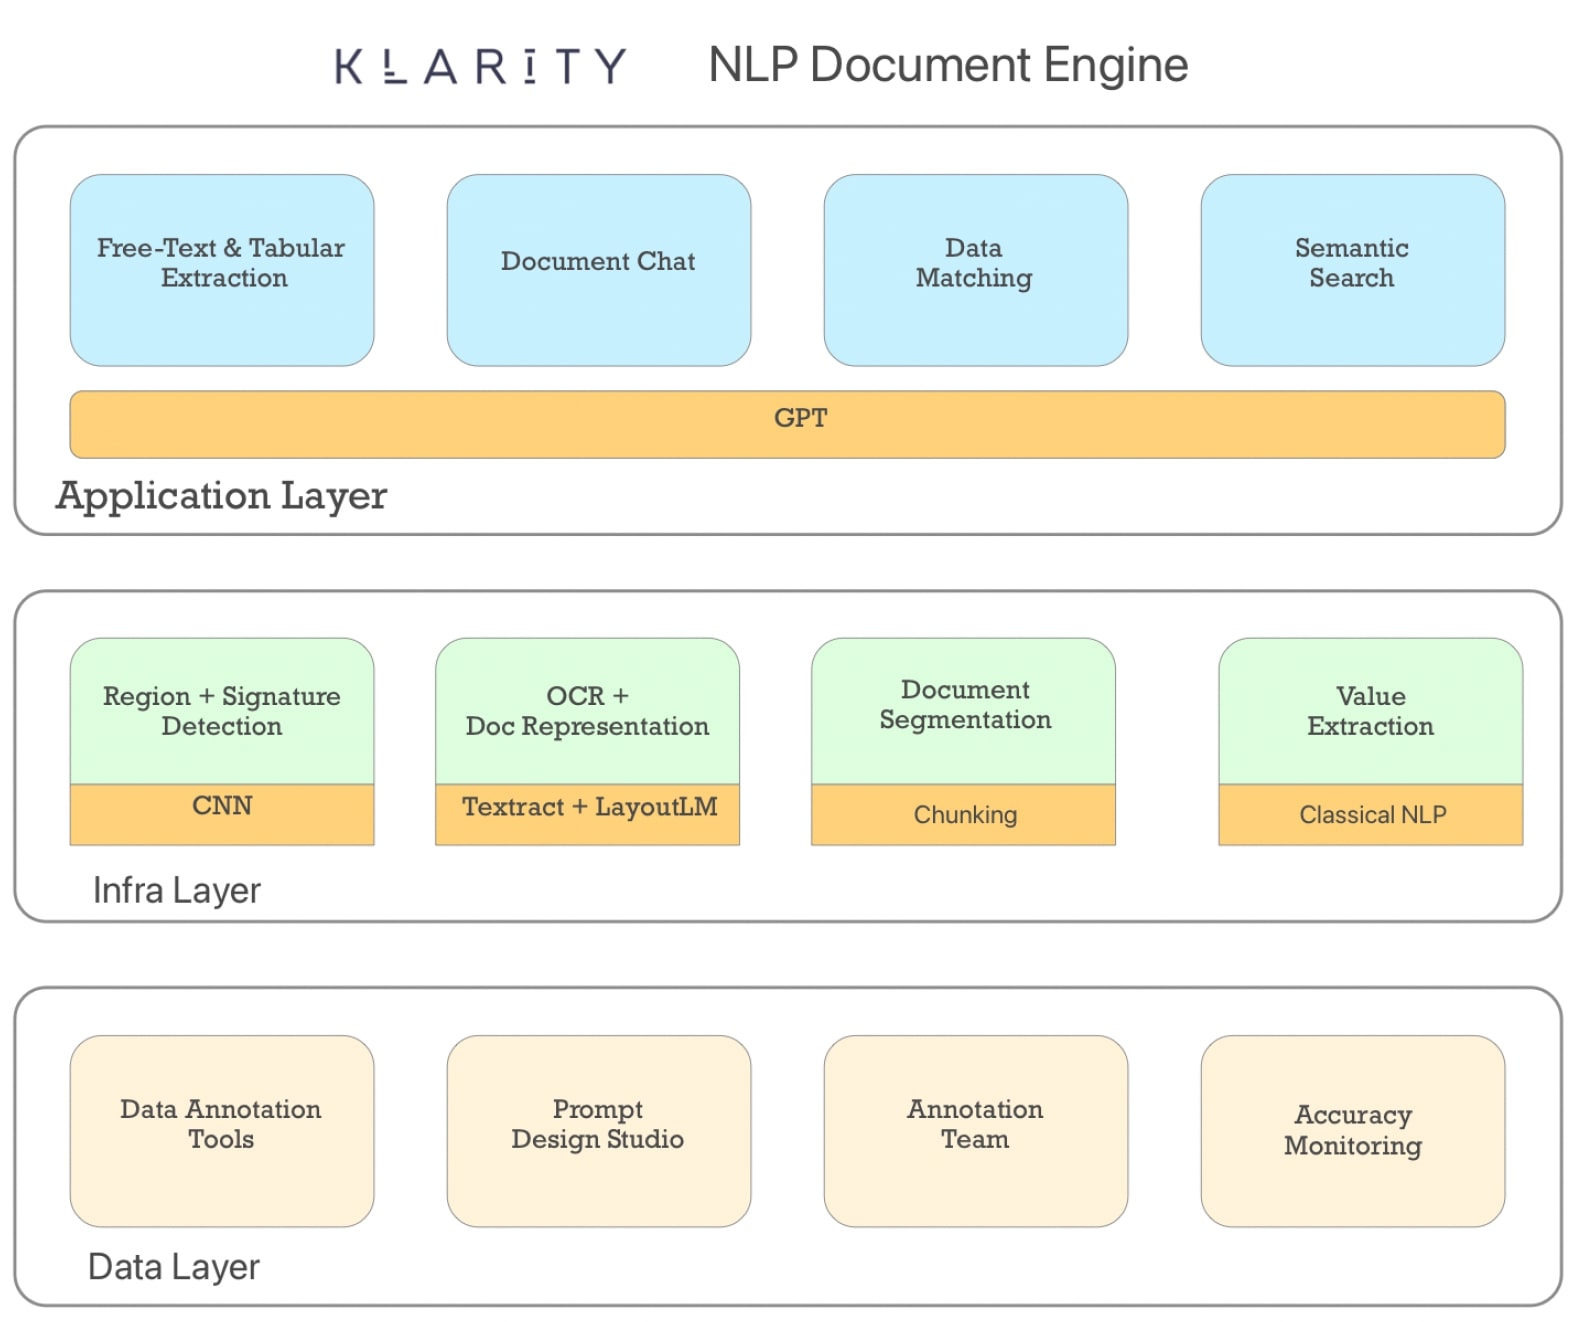Image resolution: width=1574 pixels, height=1322 pixels.
Task: Select the Data Annotation Tools box
Action: coord(222,1131)
